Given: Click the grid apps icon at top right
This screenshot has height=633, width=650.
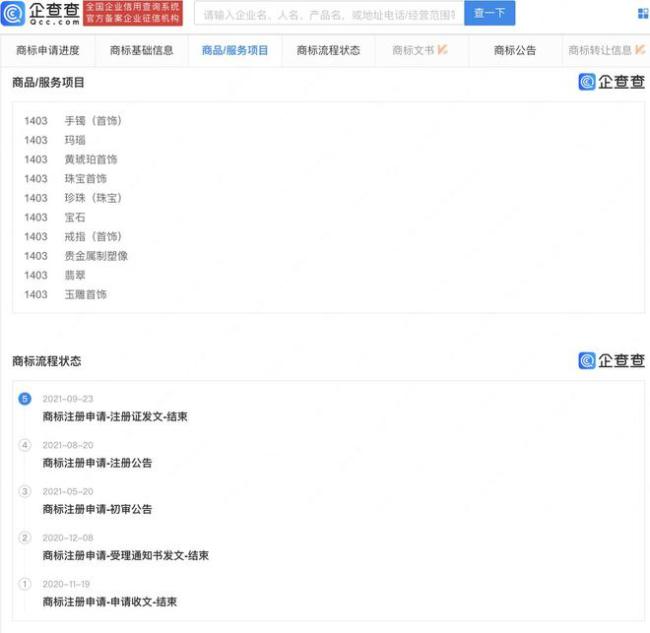Looking at the screenshot, I should coord(642,14).
